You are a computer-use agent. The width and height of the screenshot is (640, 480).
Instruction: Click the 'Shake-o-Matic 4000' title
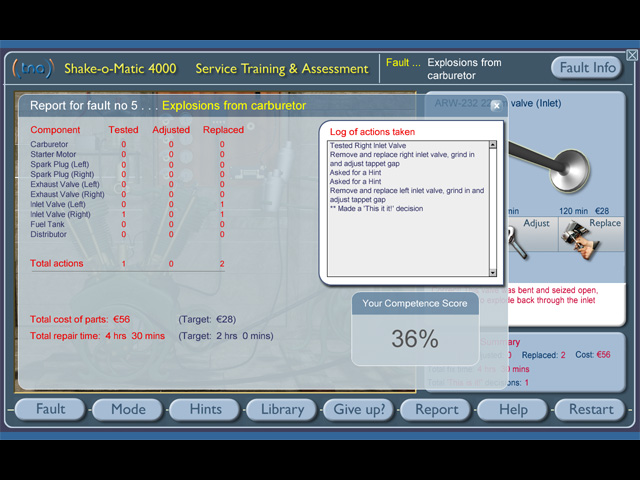tap(120, 68)
